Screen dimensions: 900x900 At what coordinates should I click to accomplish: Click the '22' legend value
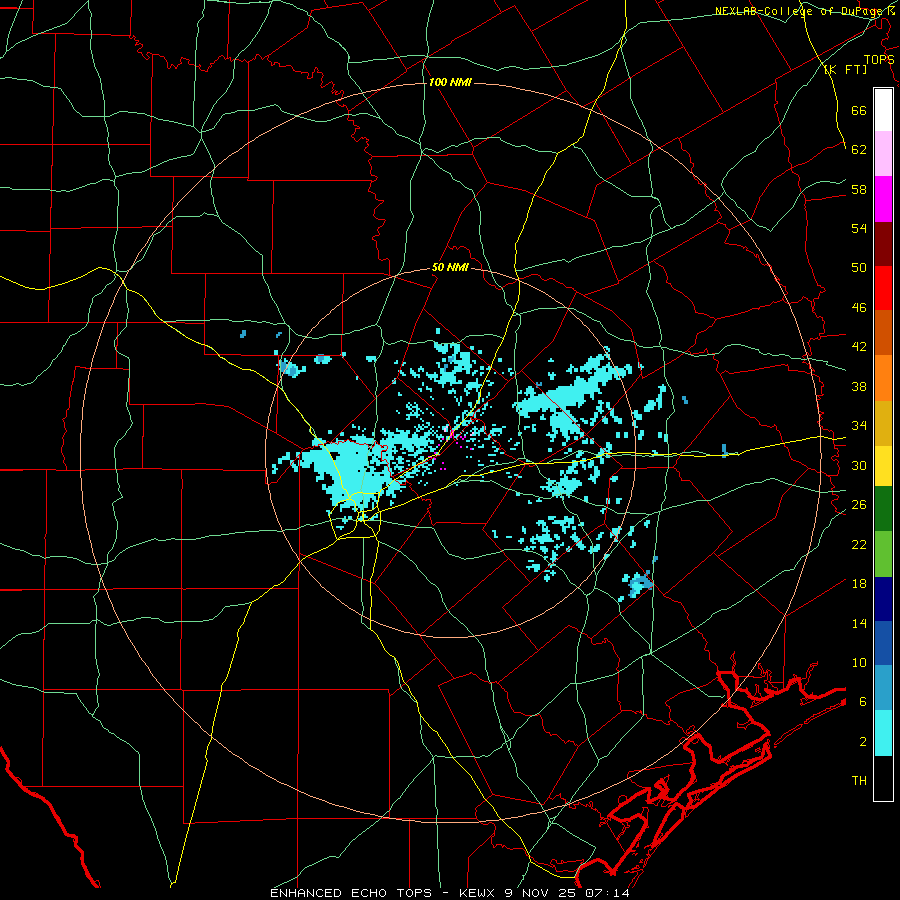click(x=859, y=544)
